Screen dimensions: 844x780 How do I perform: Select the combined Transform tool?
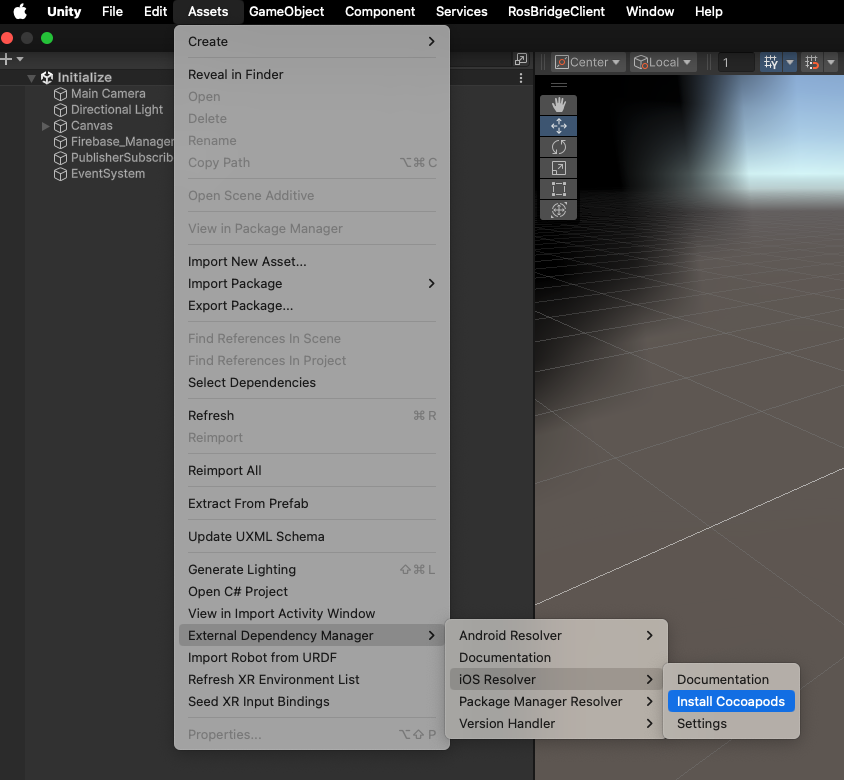[x=559, y=210]
